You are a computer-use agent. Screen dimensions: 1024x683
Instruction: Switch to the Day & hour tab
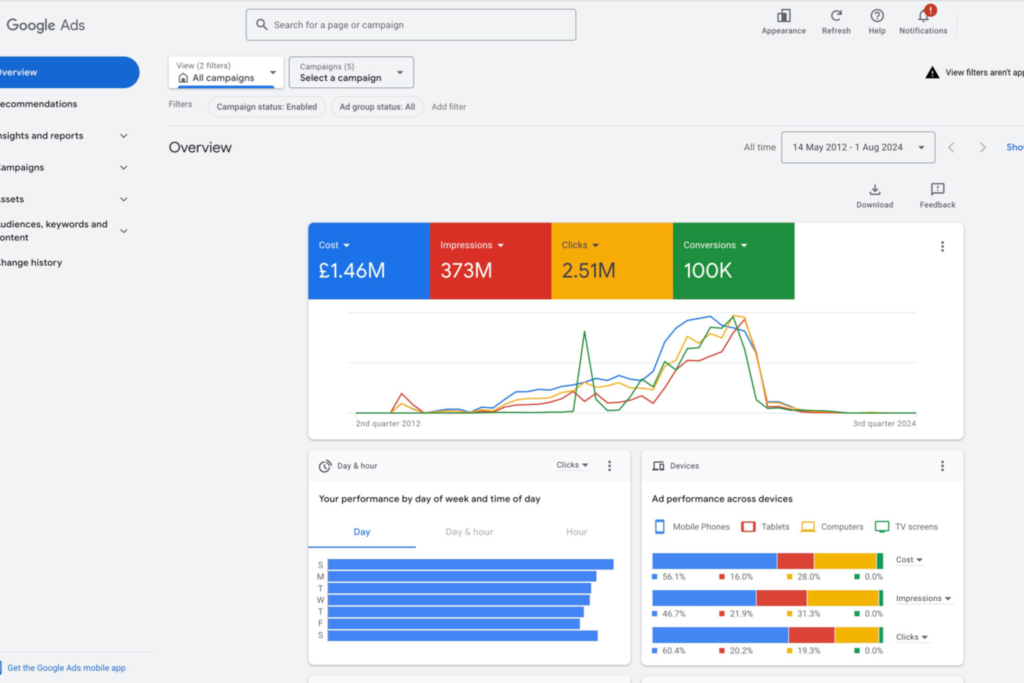click(469, 532)
